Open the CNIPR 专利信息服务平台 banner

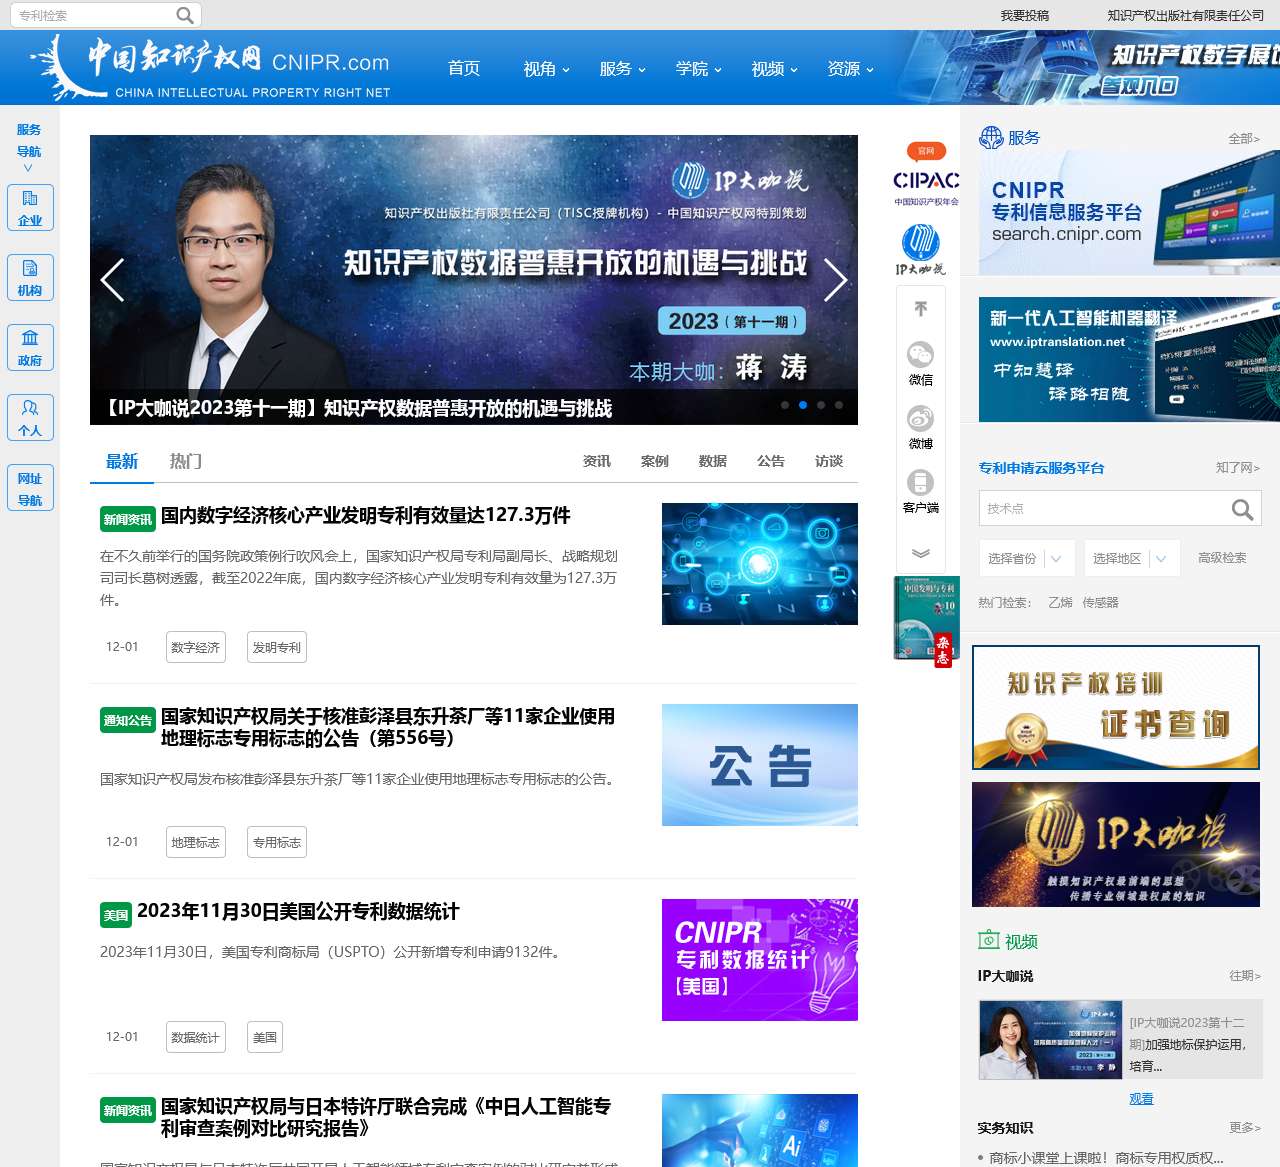(1129, 213)
